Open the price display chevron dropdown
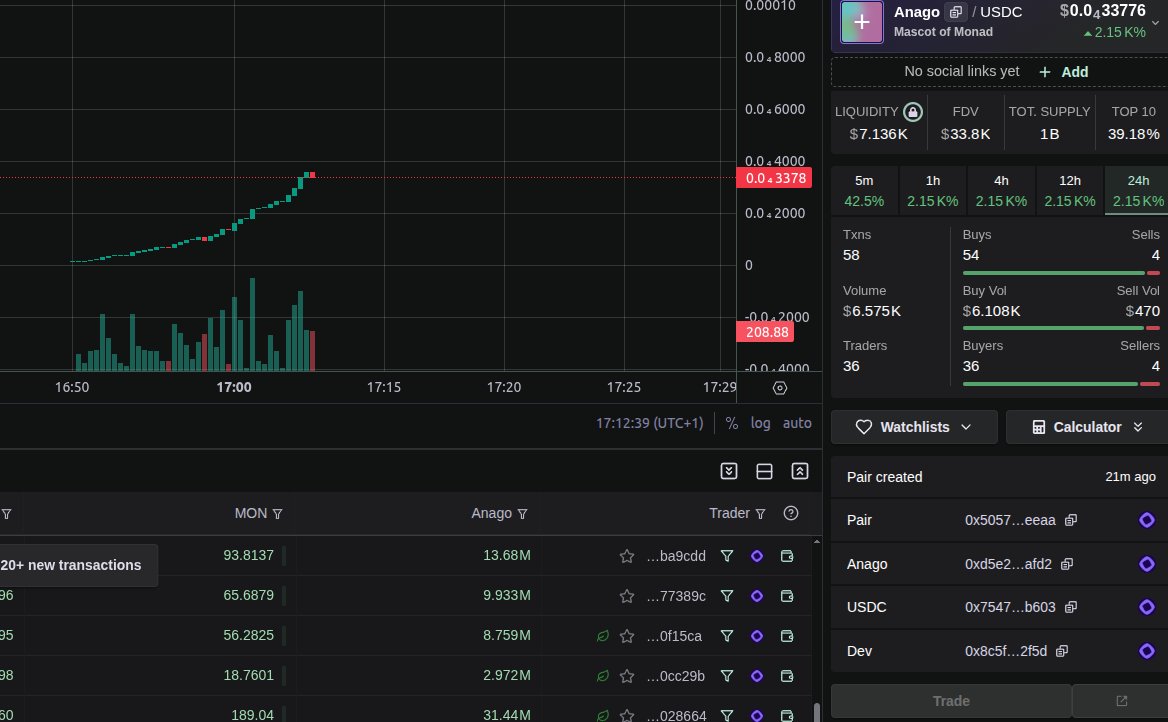Screen dimensions: 1168x722 coord(1155,22)
